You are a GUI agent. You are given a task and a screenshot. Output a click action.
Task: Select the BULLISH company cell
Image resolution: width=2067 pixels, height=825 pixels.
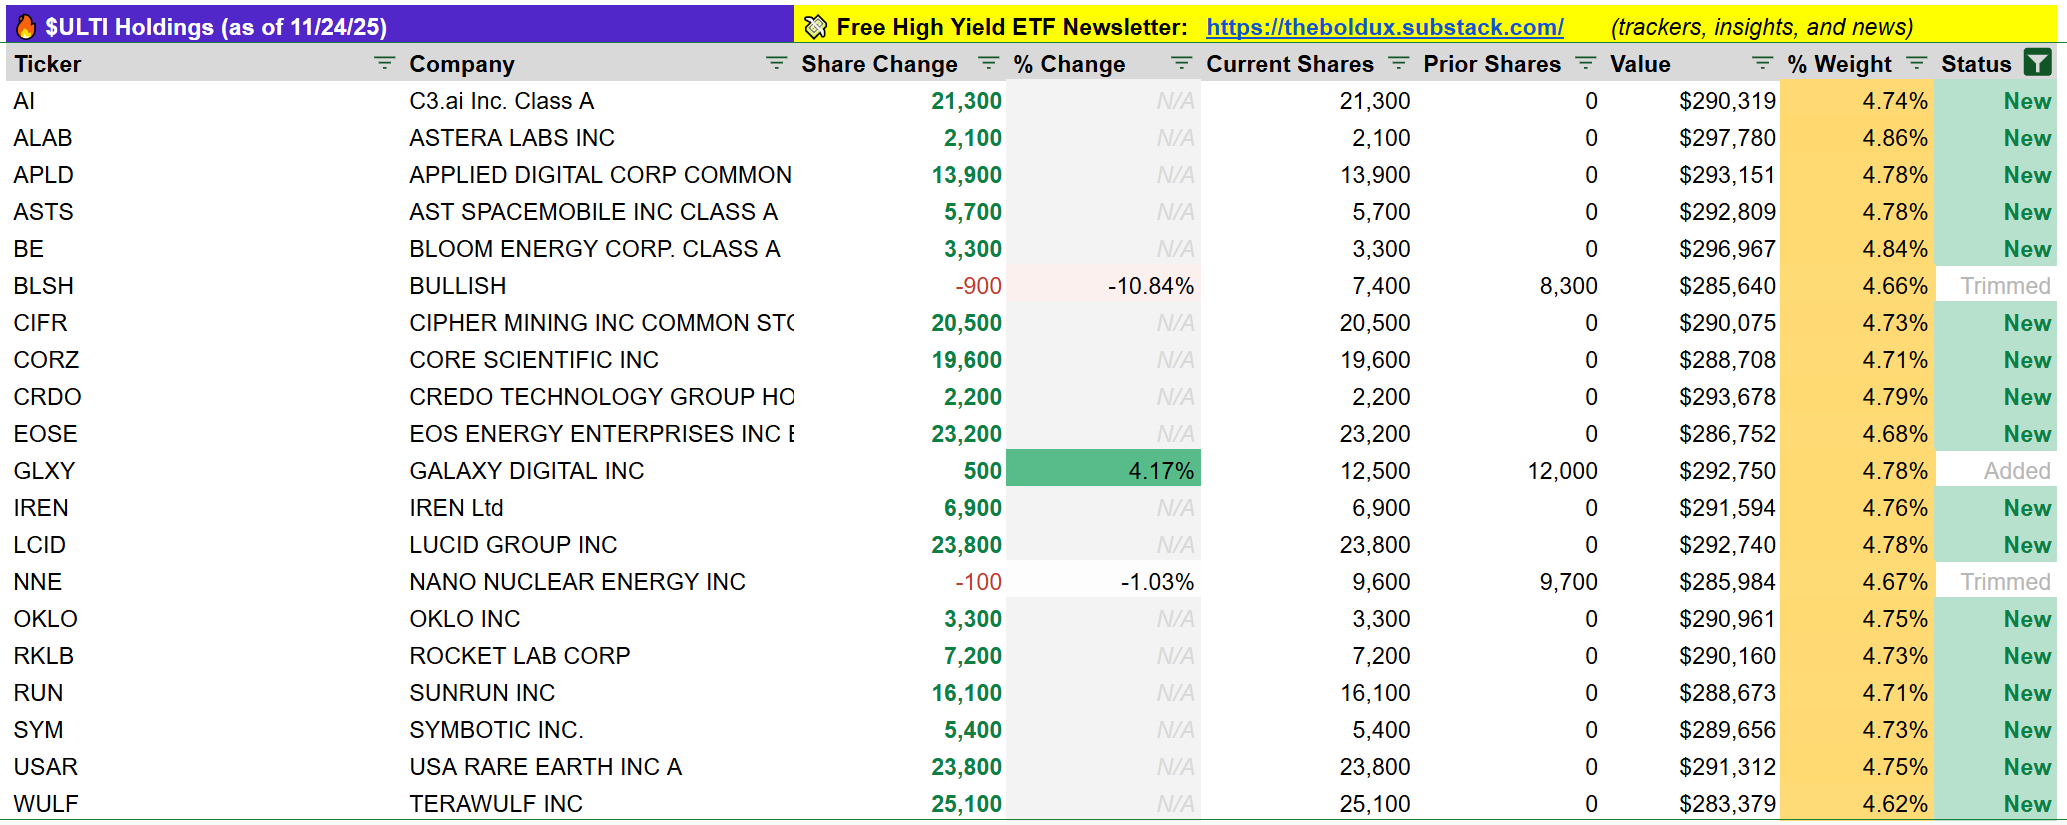tap(598, 286)
